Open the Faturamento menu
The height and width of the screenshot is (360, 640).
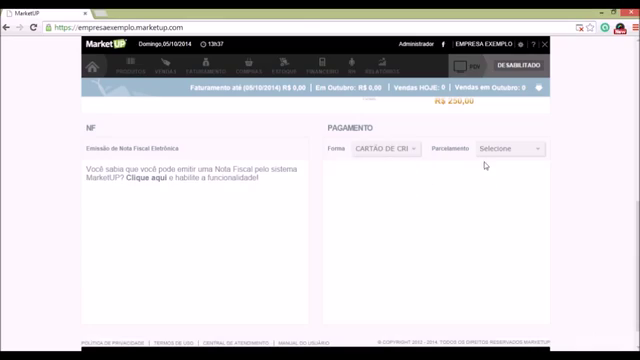pyautogui.click(x=206, y=66)
